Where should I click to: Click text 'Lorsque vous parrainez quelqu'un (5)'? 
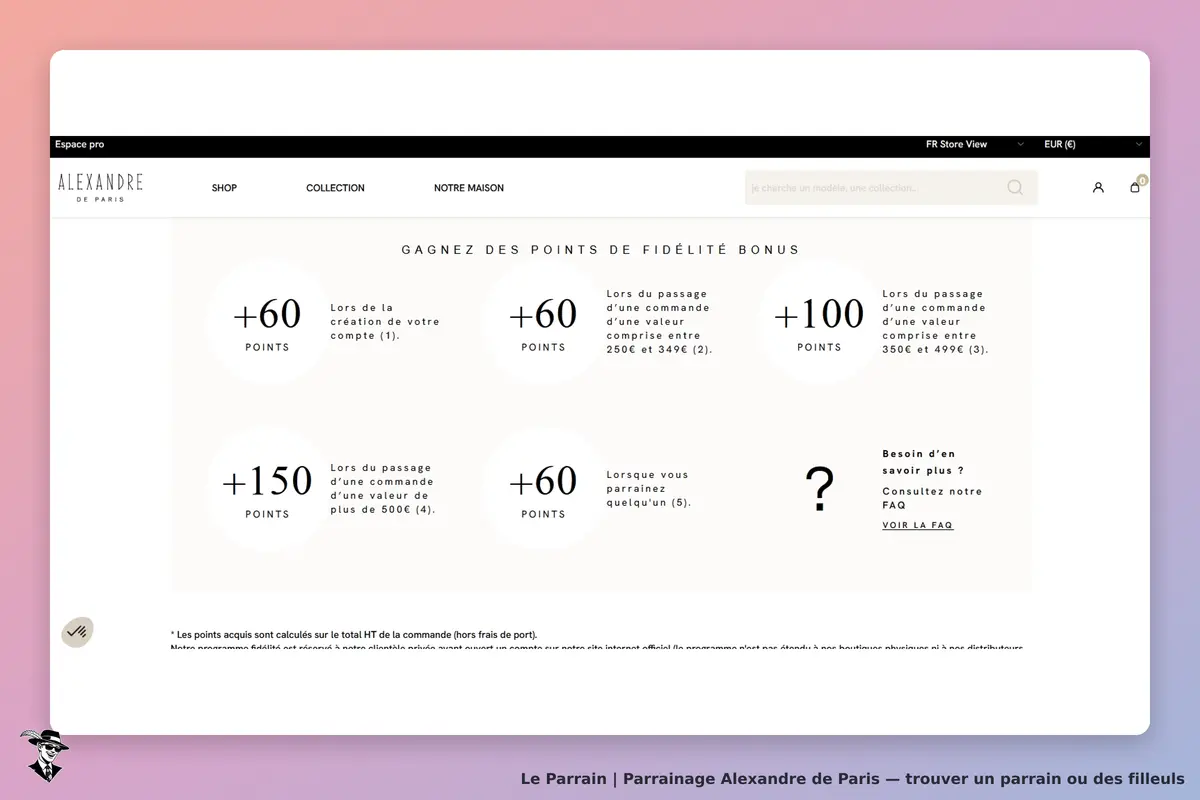pyautogui.click(x=648, y=489)
